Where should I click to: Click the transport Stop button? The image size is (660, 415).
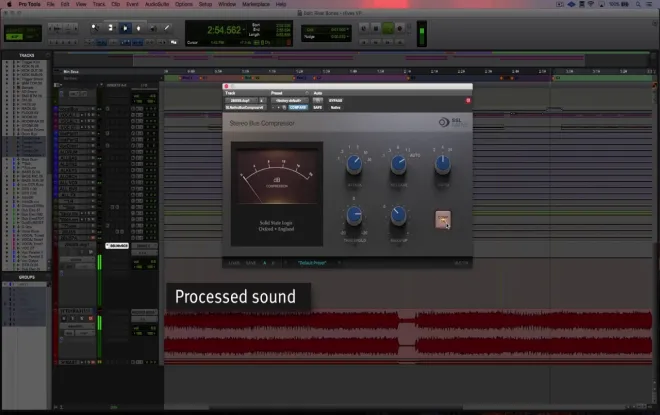coord(376,29)
